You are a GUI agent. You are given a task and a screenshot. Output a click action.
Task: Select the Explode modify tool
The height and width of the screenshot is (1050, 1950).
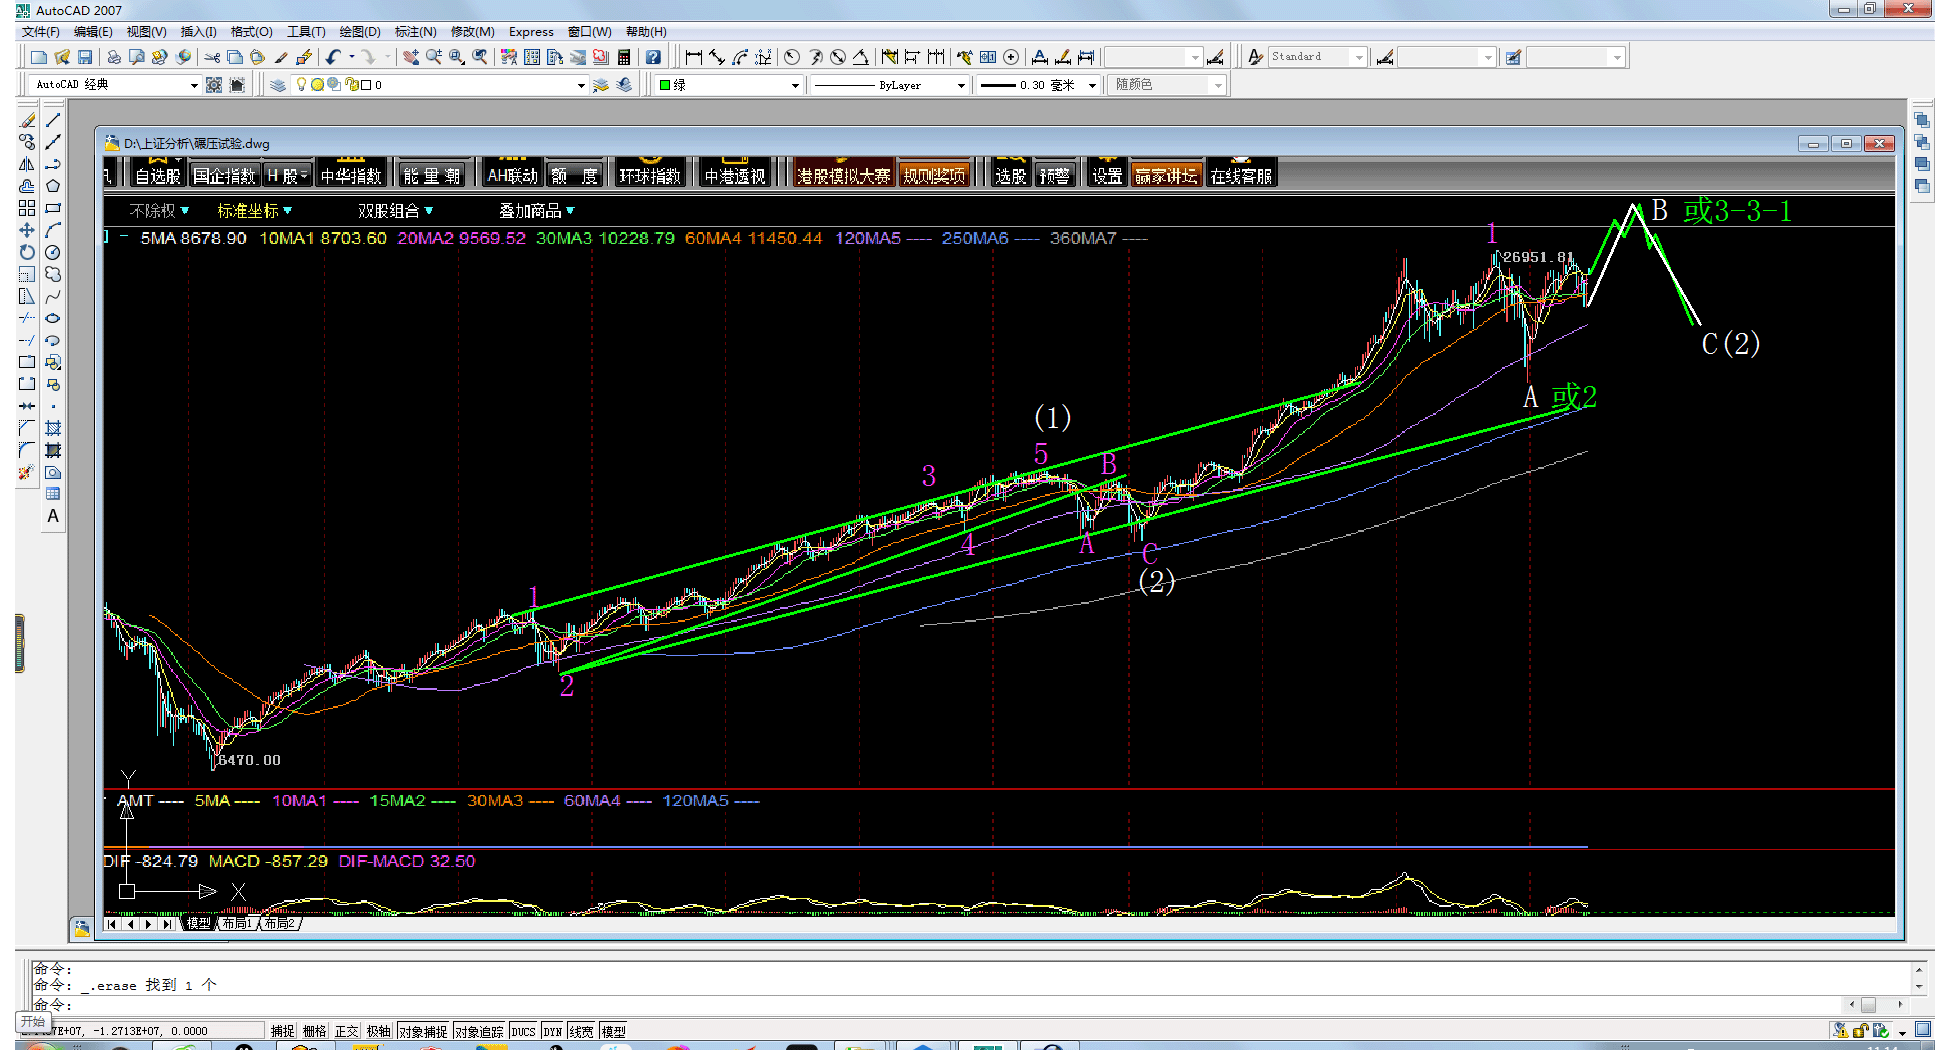coord(27,472)
